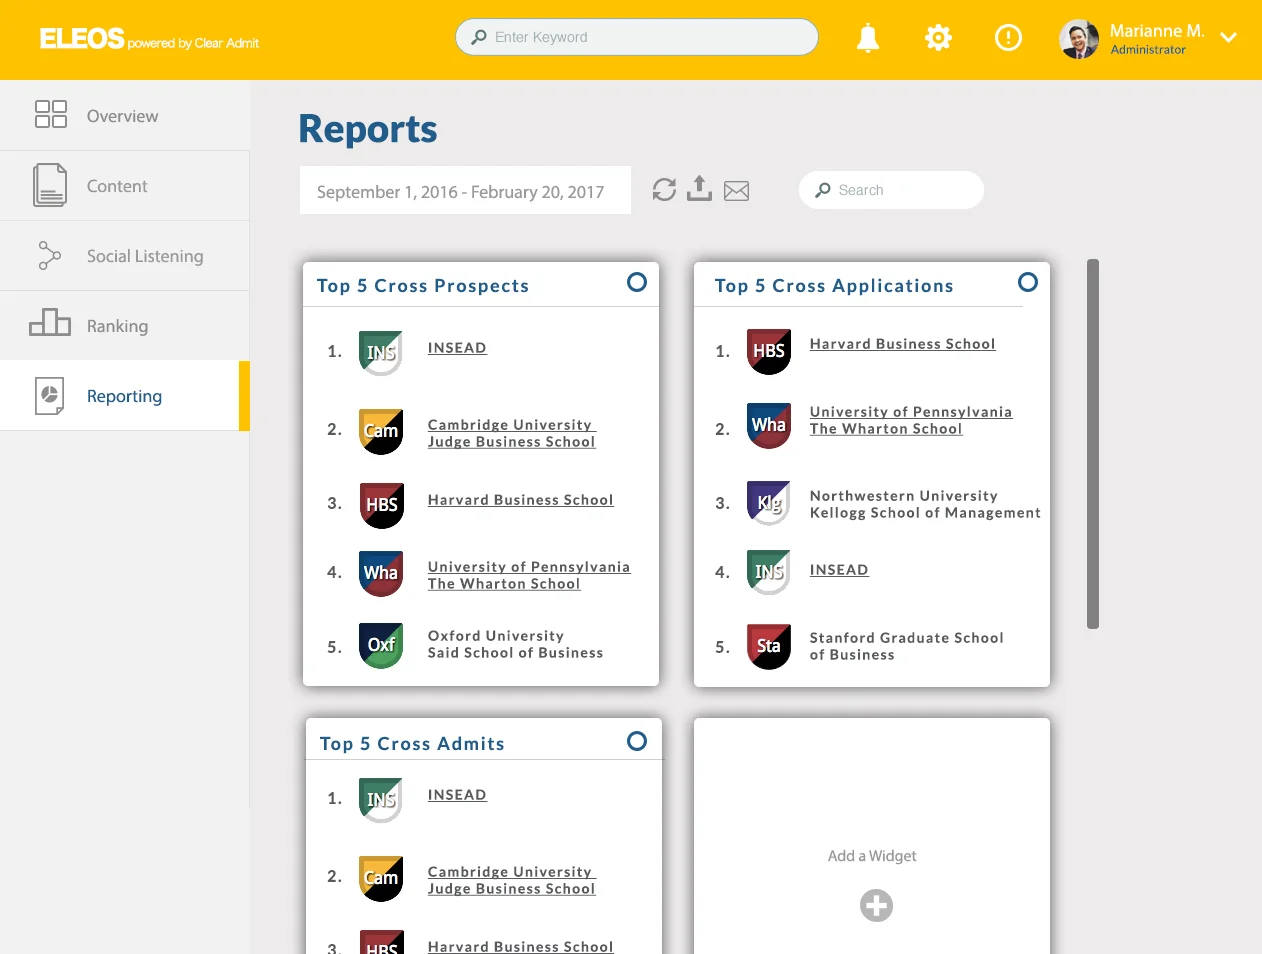Open Harvard Business School in Cross Applications
This screenshot has height=954, width=1262.
[902, 344]
